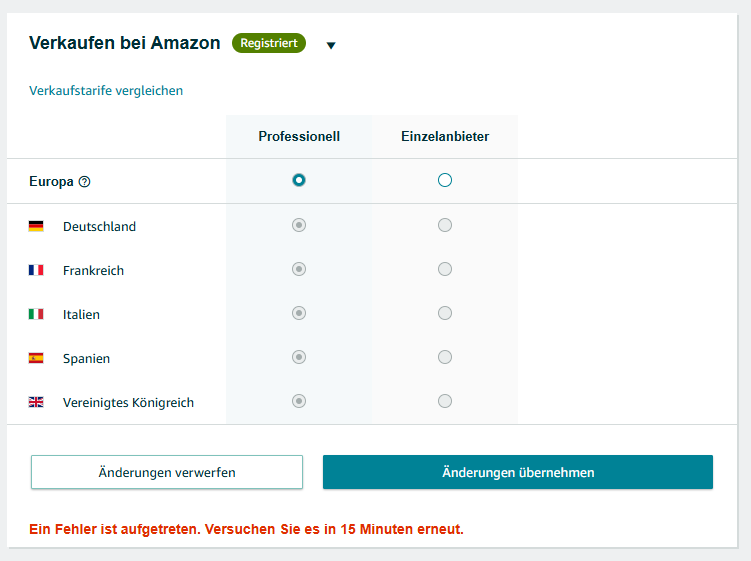Open Verkaufstarife vergleichen link
The height and width of the screenshot is (561, 751).
[106, 91]
